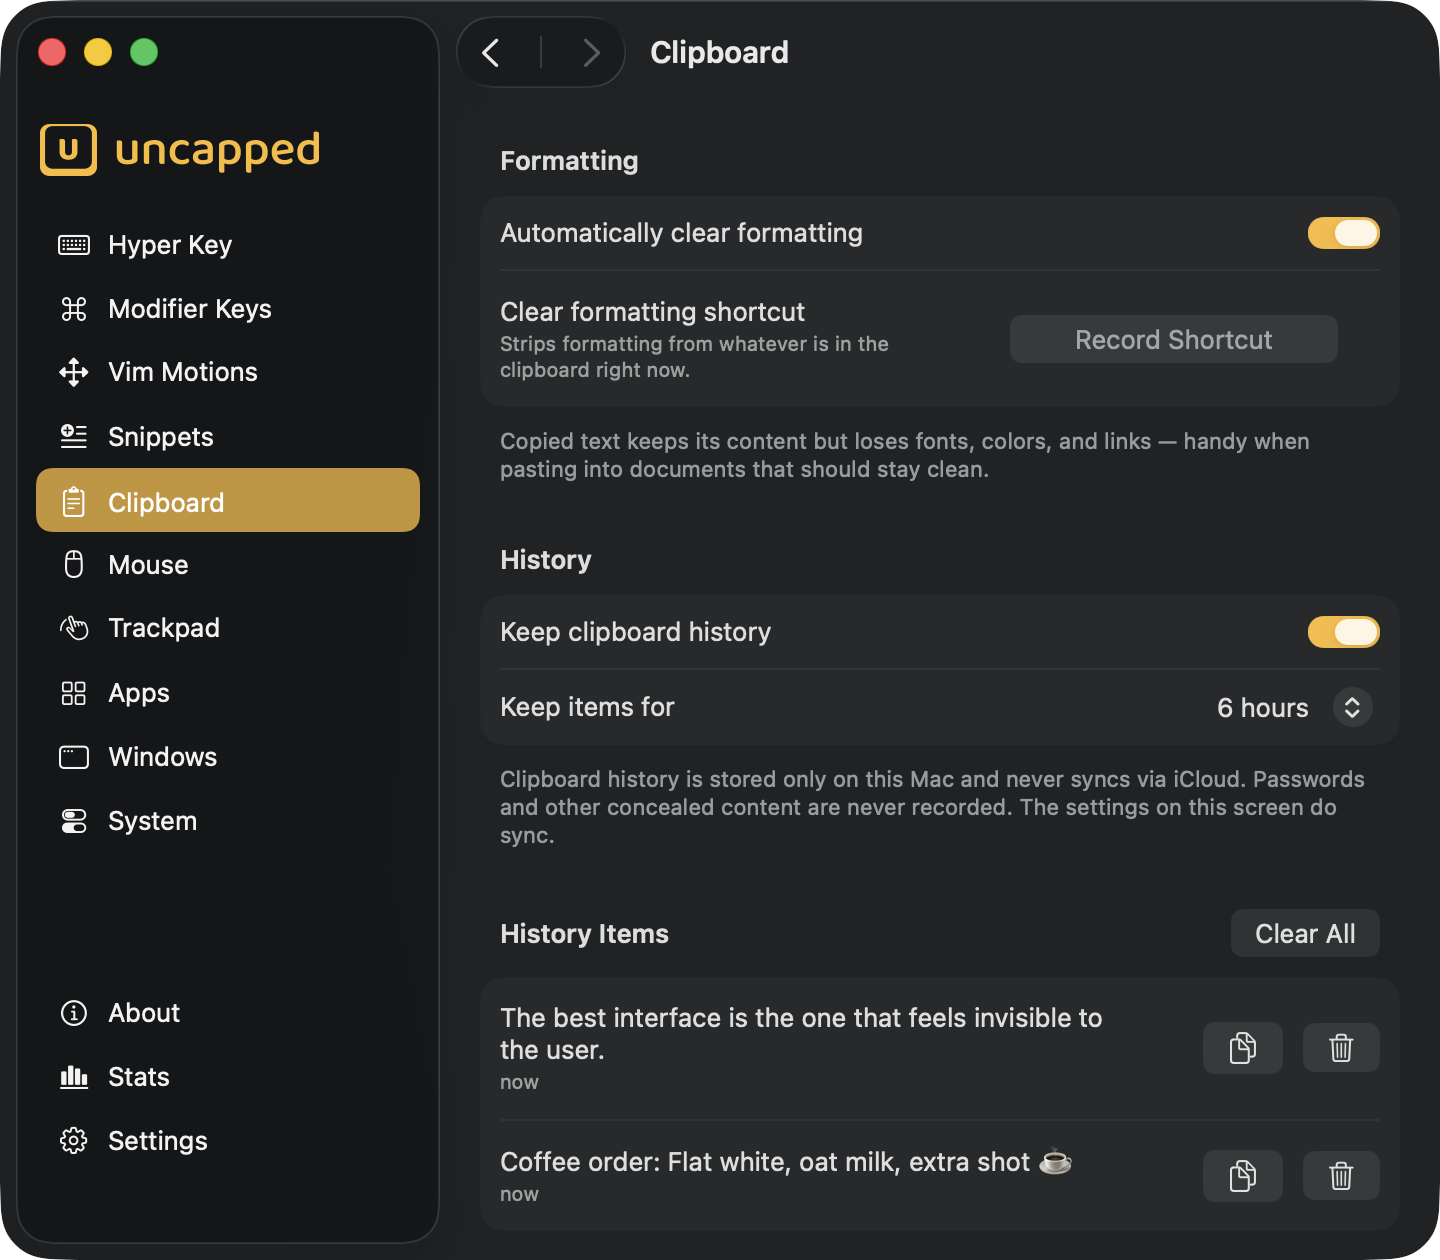Viewport: 1440px width, 1260px height.
Task: Click the Modifier Keys command icon
Action: [x=74, y=309]
